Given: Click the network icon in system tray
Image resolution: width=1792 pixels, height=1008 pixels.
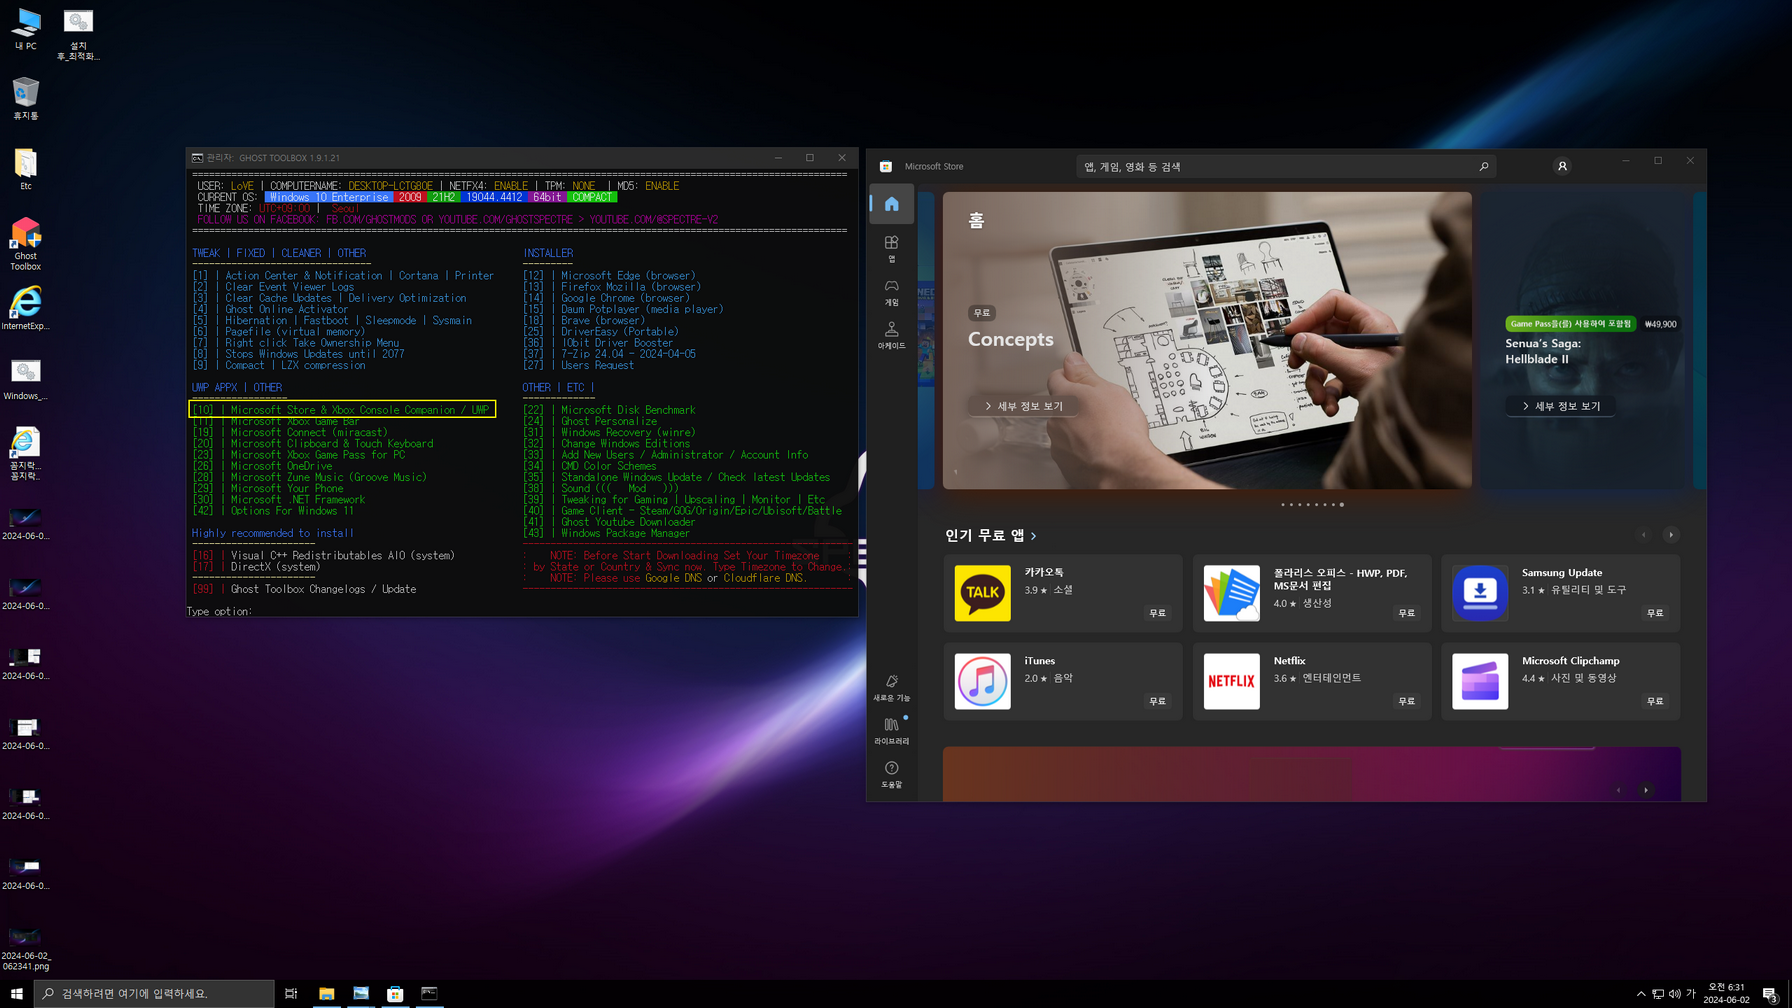Looking at the screenshot, I should pyautogui.click(x=1657, y=994).
